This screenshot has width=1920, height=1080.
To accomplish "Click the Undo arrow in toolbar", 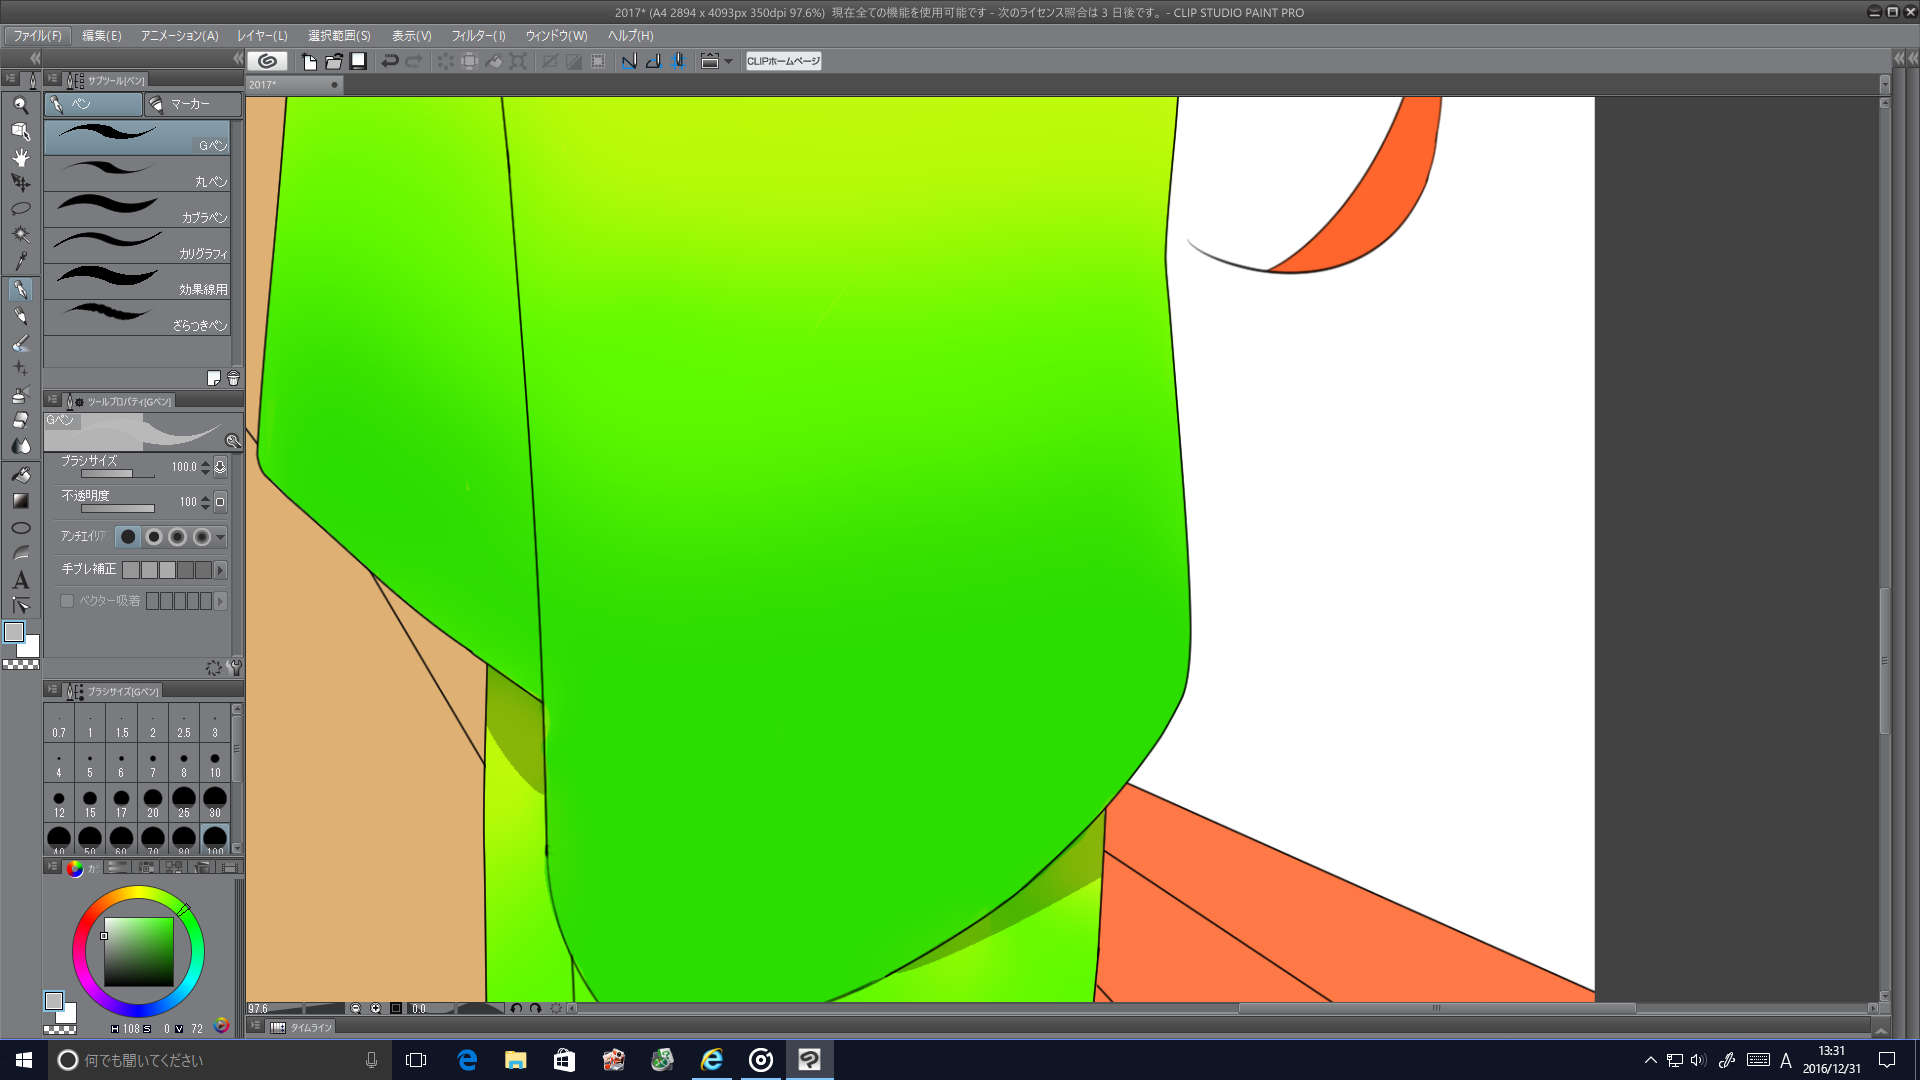I will coord(390,61).
